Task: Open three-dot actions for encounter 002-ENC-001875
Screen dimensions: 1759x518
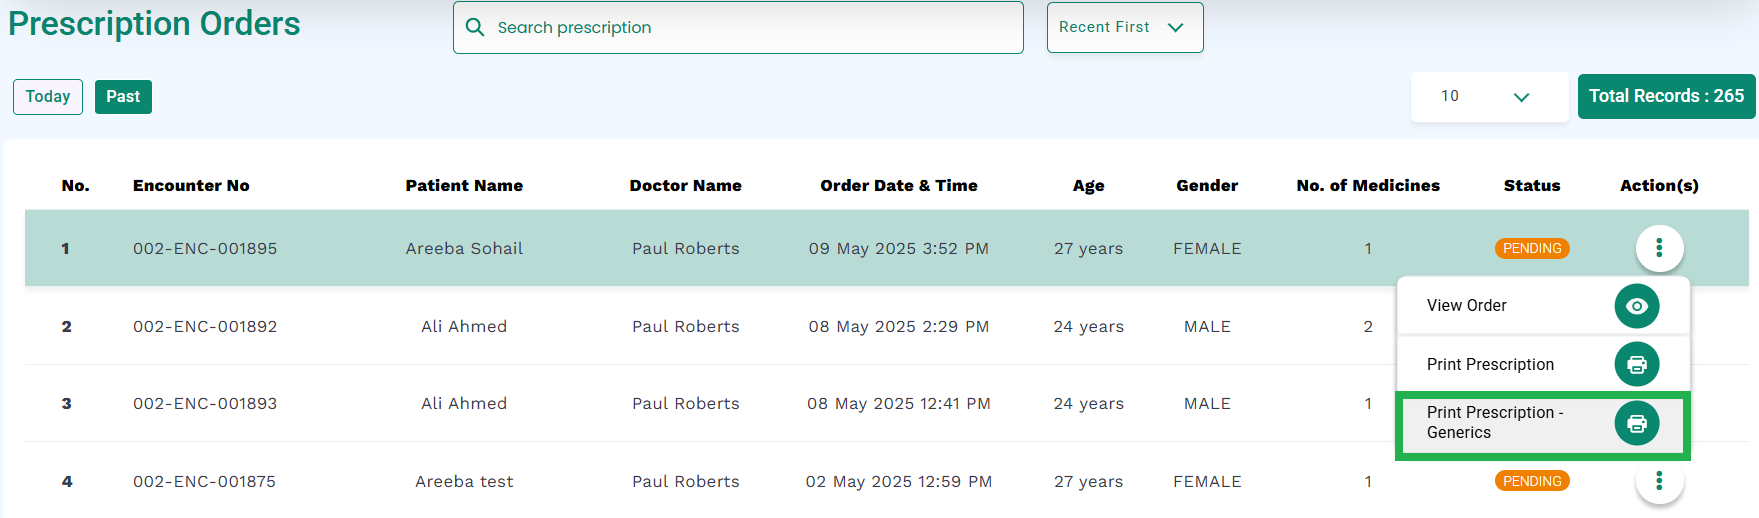Action: [x=1659, y=481]
